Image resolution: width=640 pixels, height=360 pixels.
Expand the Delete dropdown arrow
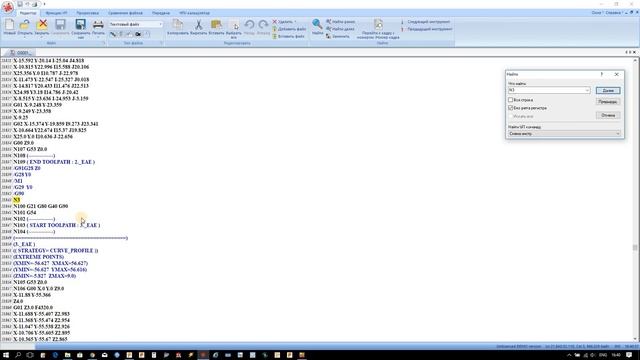pyautogui.click(x=295, y=22)
